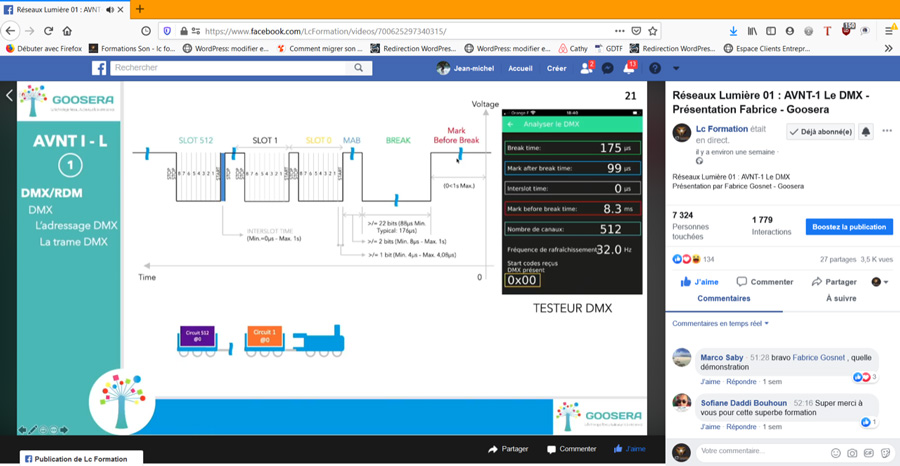Open the new tab plus button
Screen dimensions: 900x466
pos(139,9)
